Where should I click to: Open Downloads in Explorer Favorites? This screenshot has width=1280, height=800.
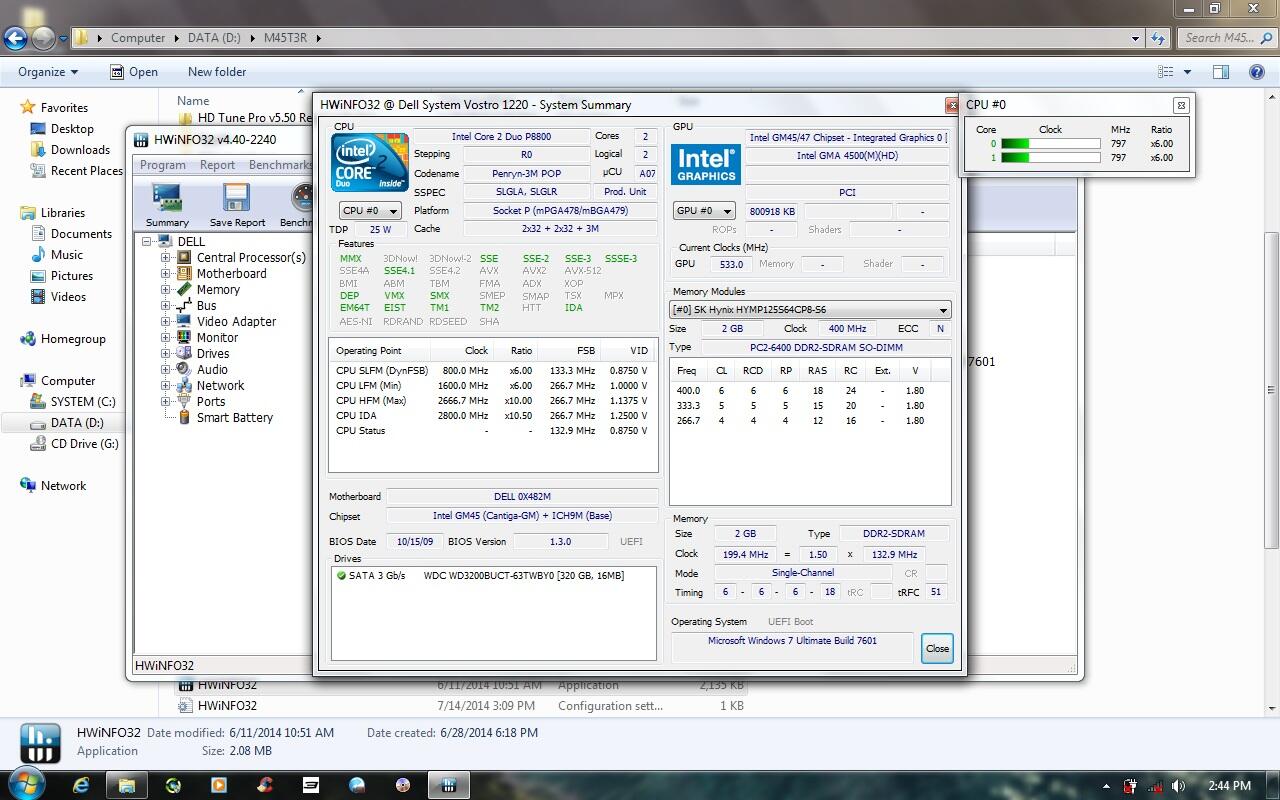pos(80,150)
